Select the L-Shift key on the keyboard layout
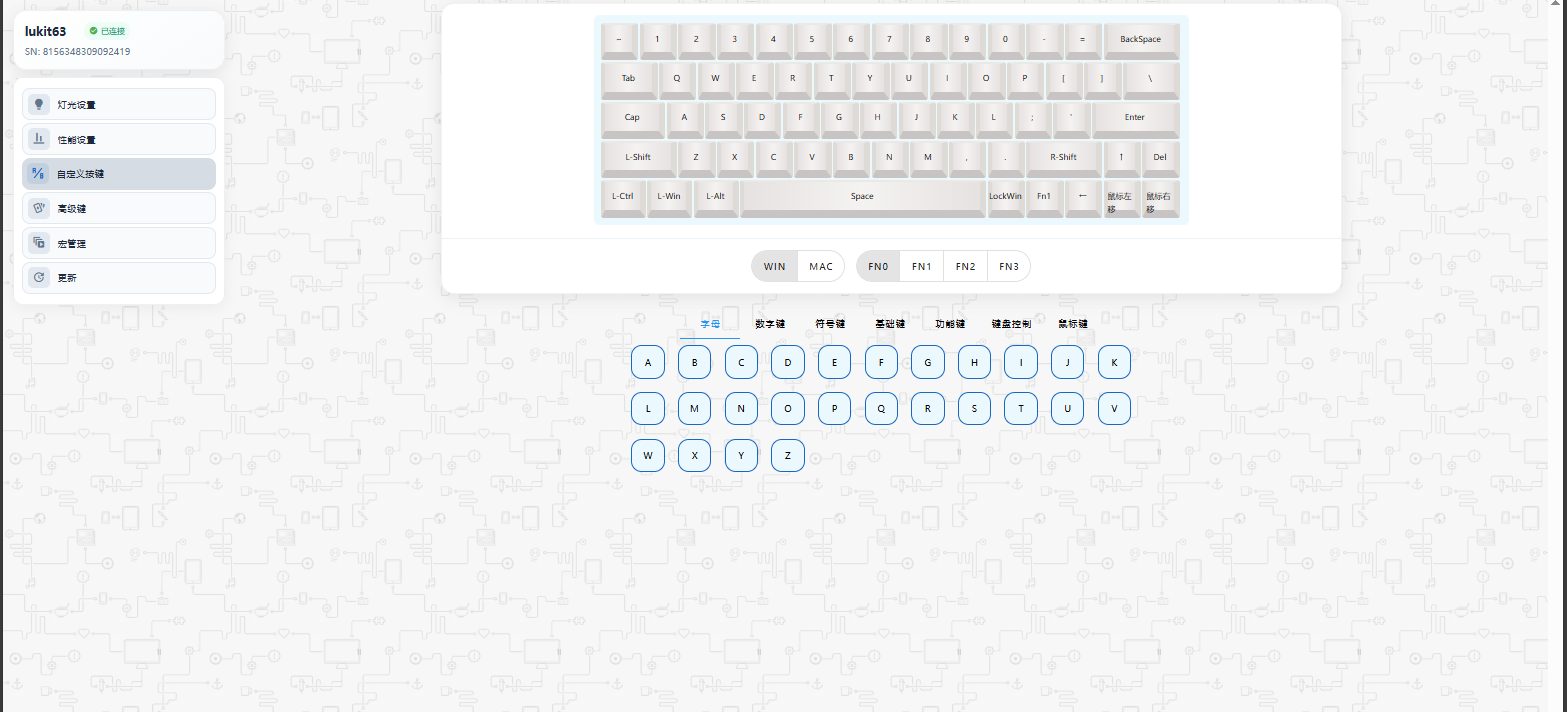This screenshot has height=712, width=1567. pyautogui.click(x=638, y=158)
